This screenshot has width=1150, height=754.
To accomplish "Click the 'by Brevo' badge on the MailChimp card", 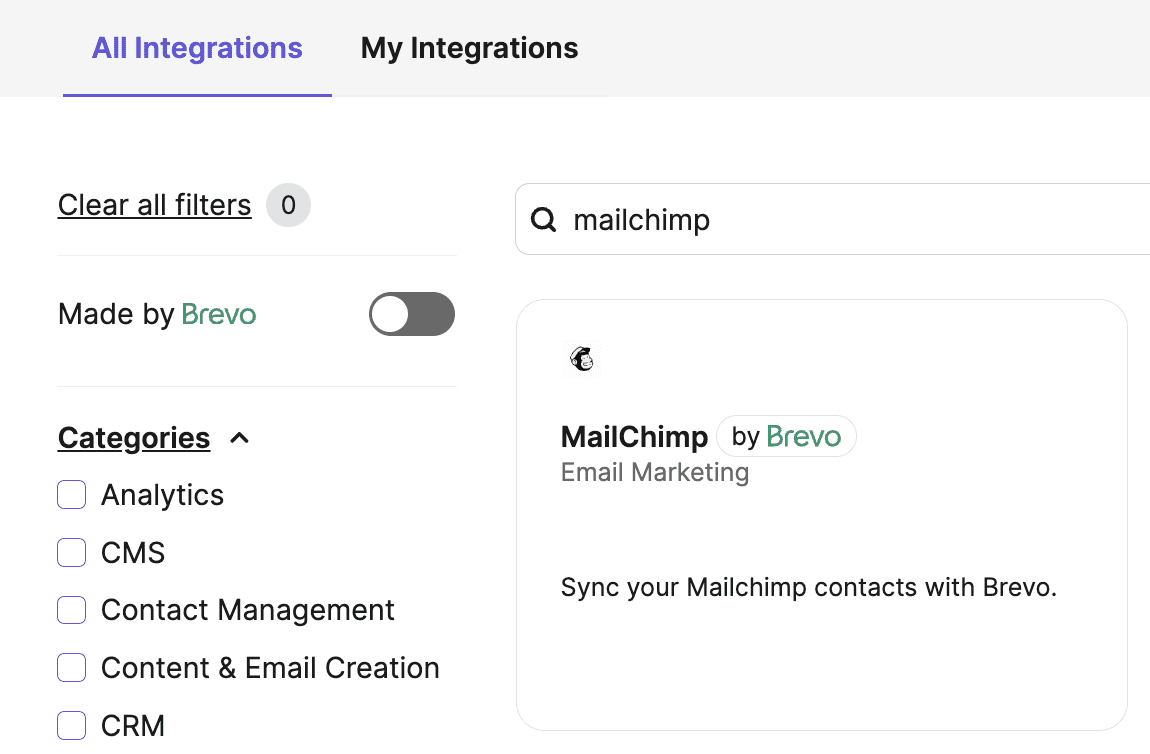I will [x=786, y=435].
